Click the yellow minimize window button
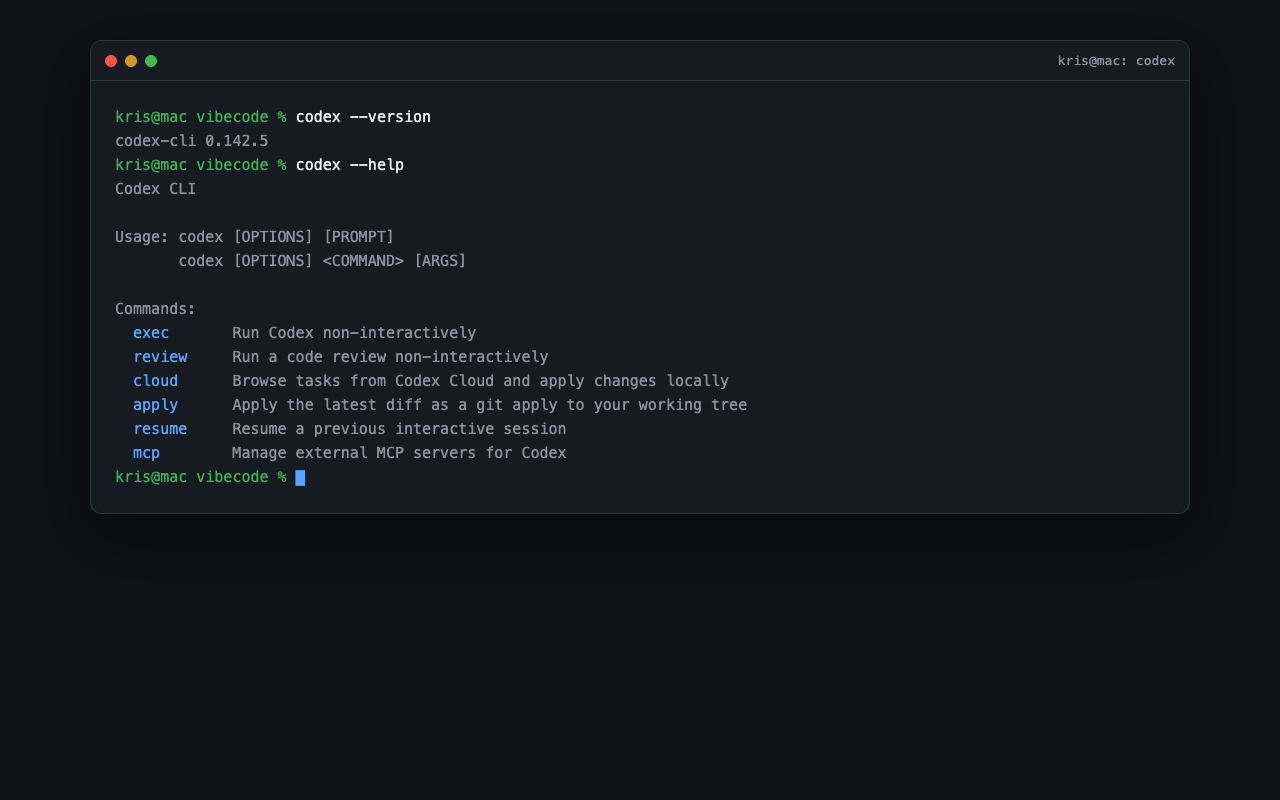 (131, 61)
